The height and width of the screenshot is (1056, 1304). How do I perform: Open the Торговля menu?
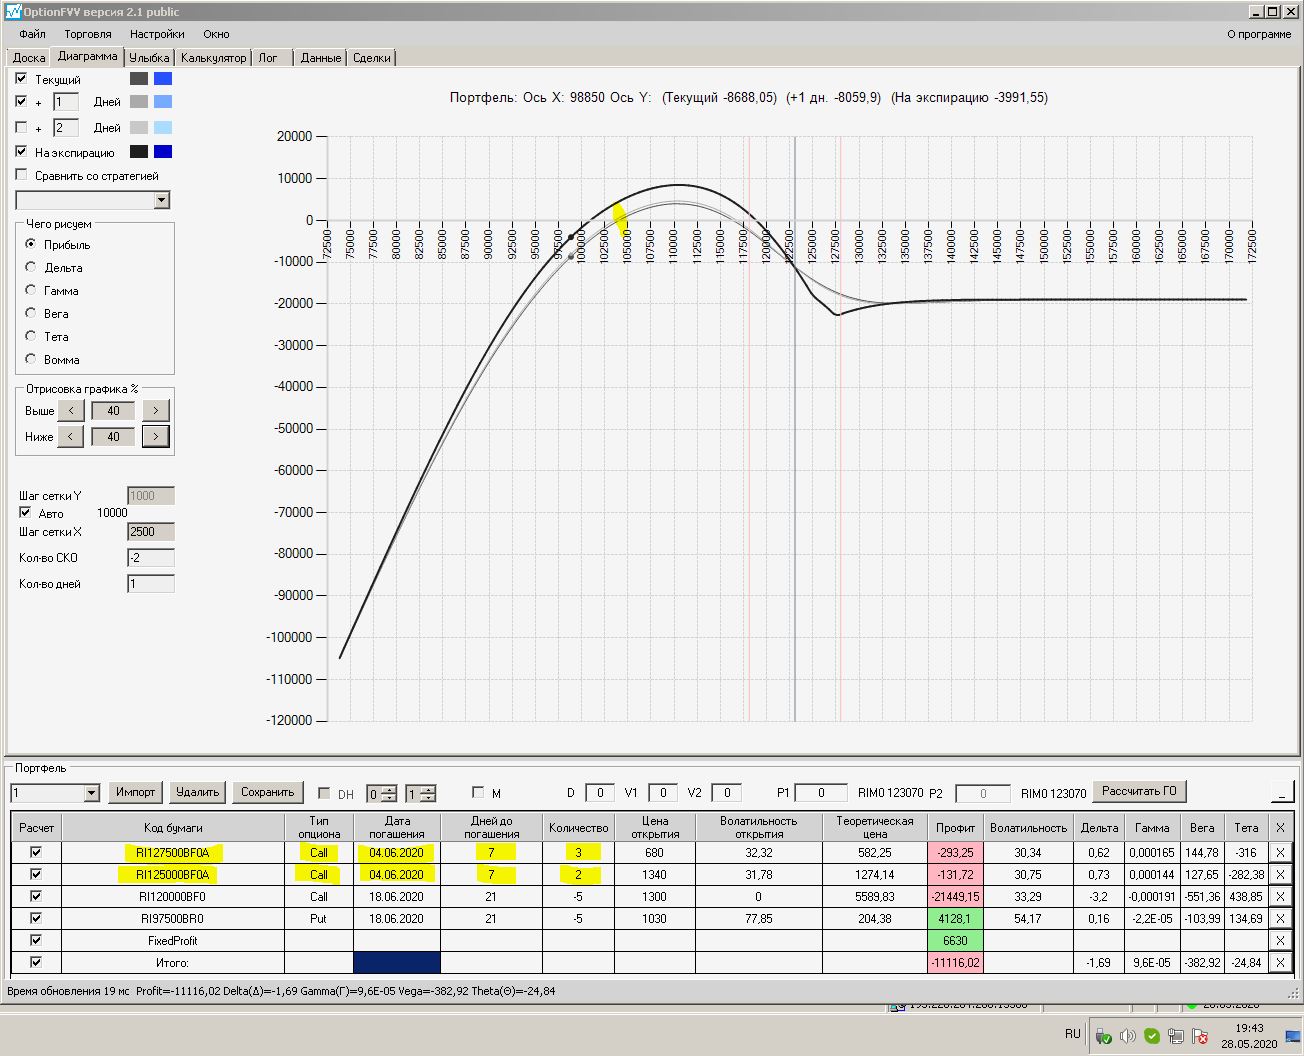(x=88, y=34)
